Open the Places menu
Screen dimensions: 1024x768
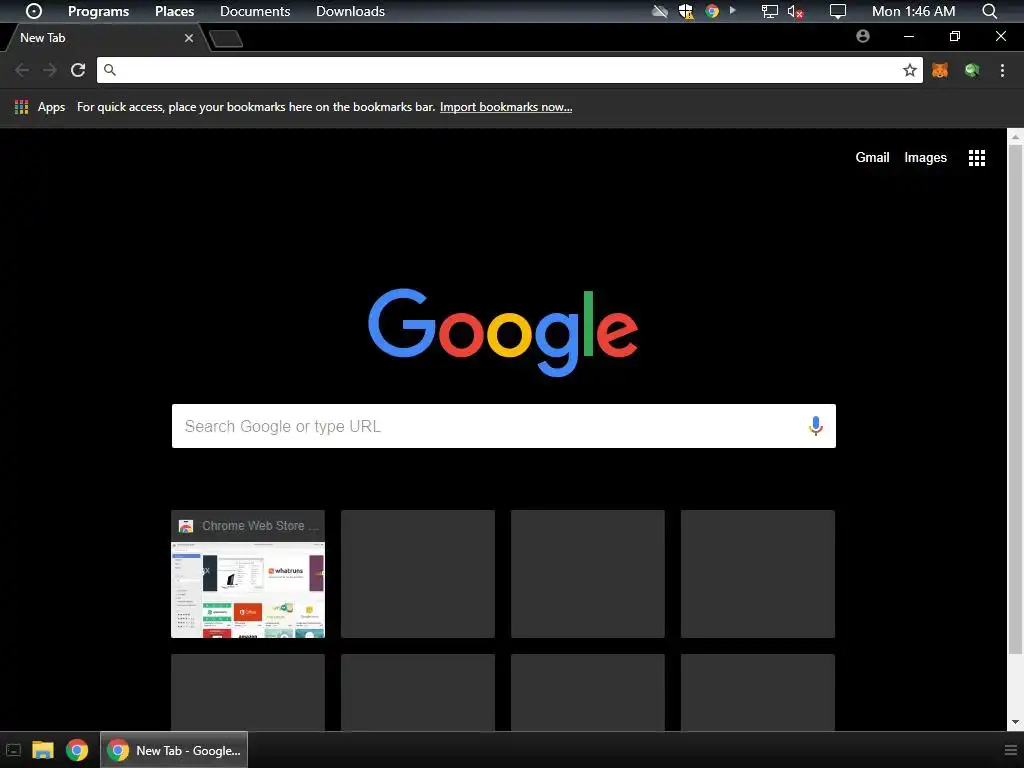click(x=174, y=11)
